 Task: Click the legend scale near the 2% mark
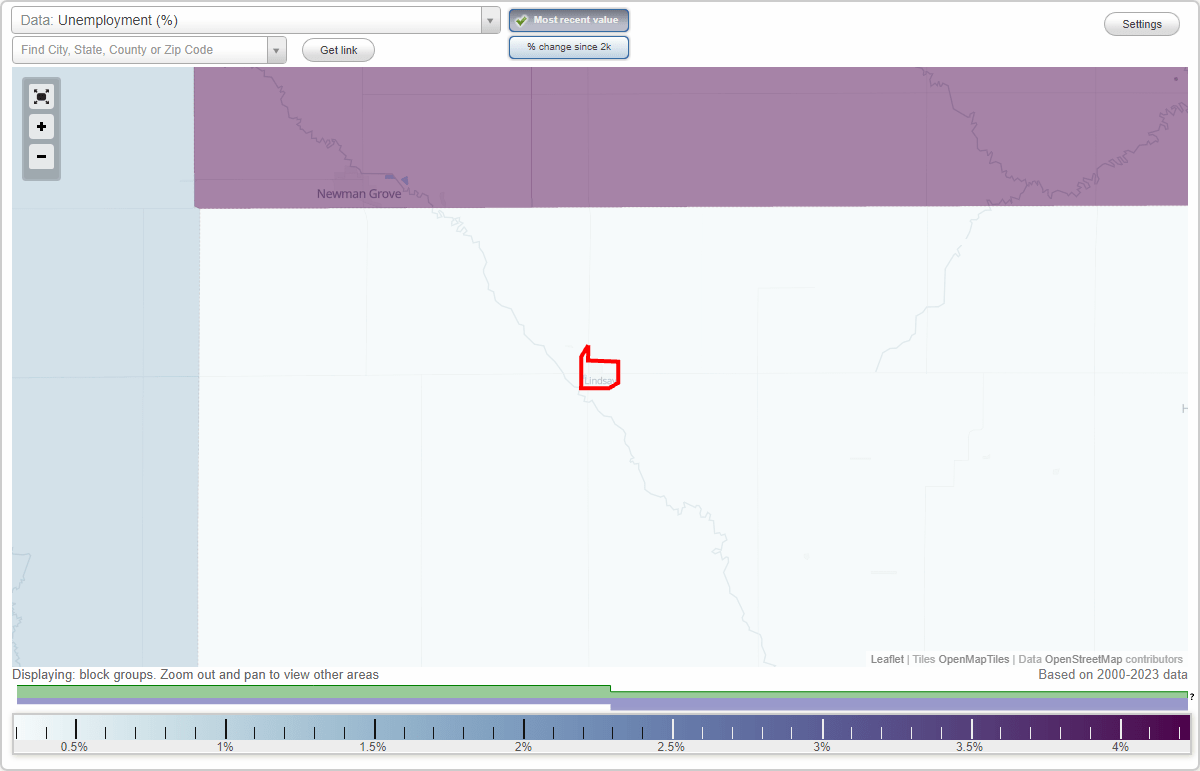click(x=522, y=729)
